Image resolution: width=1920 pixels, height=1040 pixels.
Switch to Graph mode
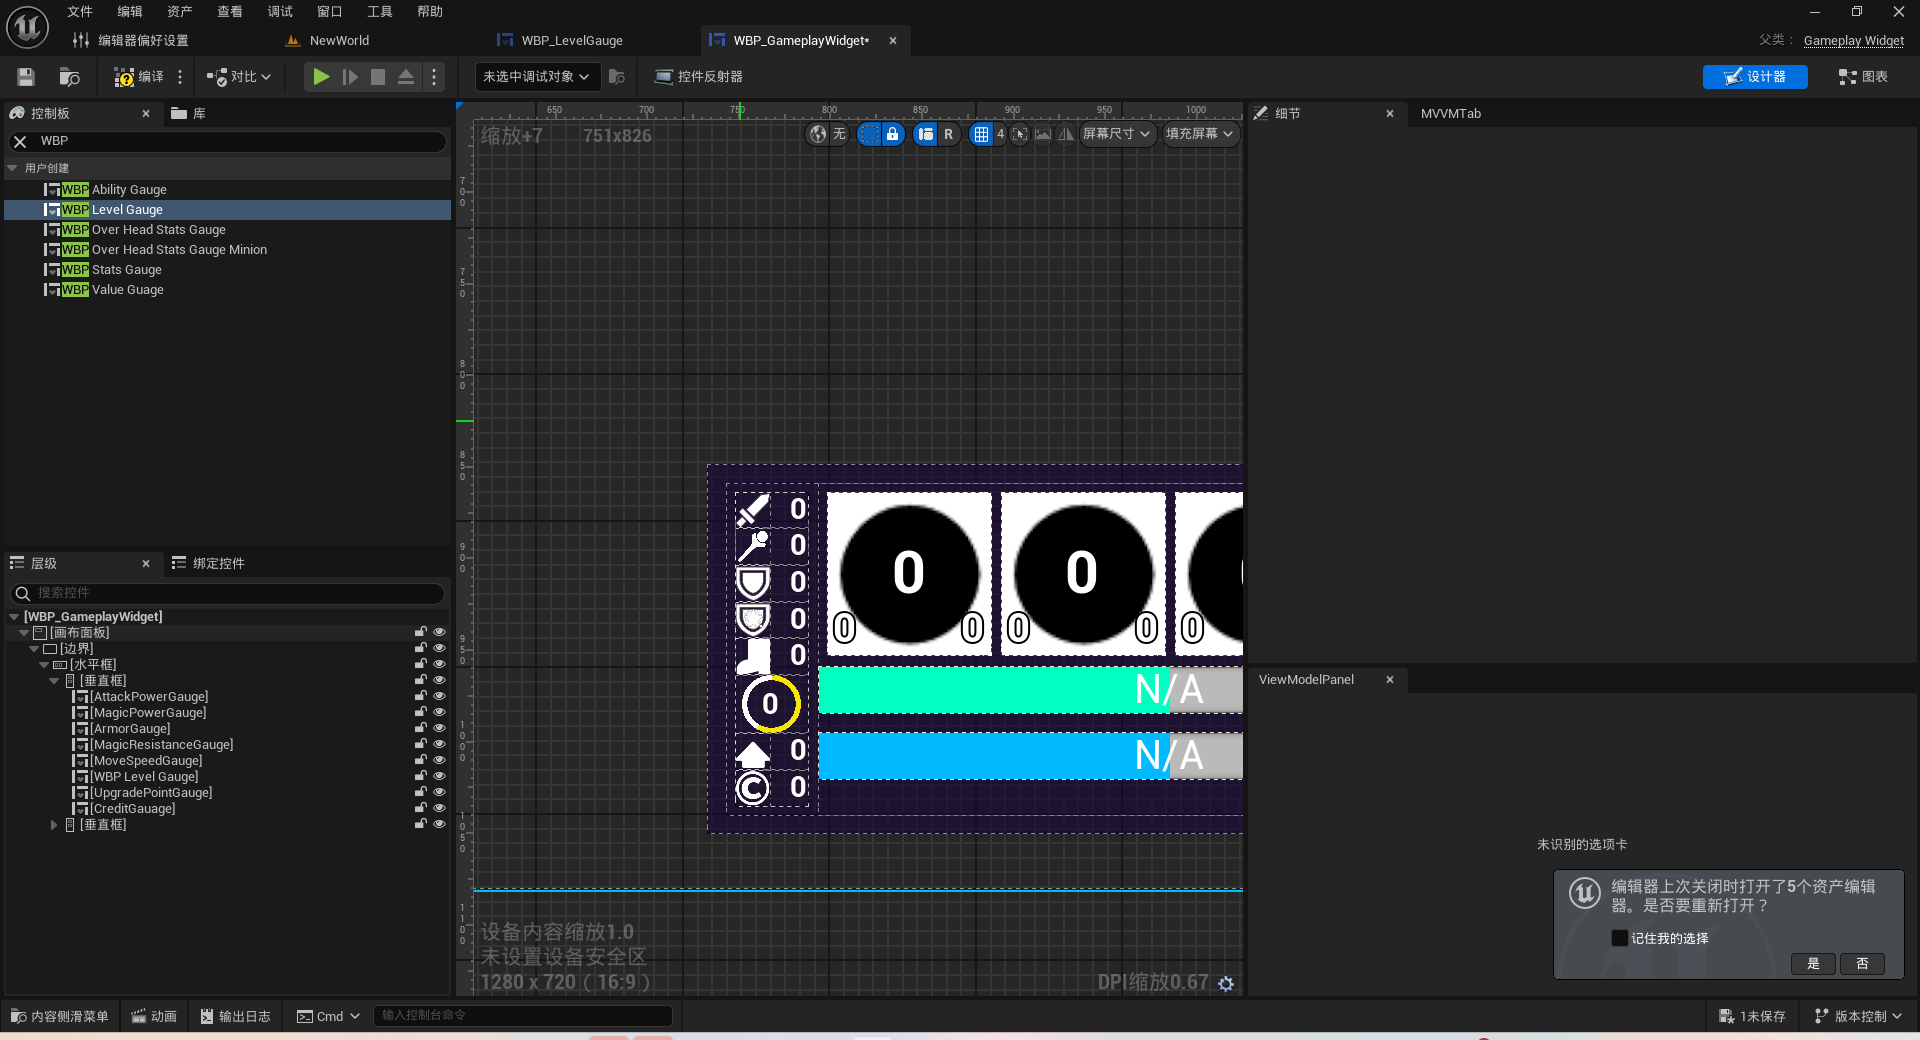pos(1863,77)
